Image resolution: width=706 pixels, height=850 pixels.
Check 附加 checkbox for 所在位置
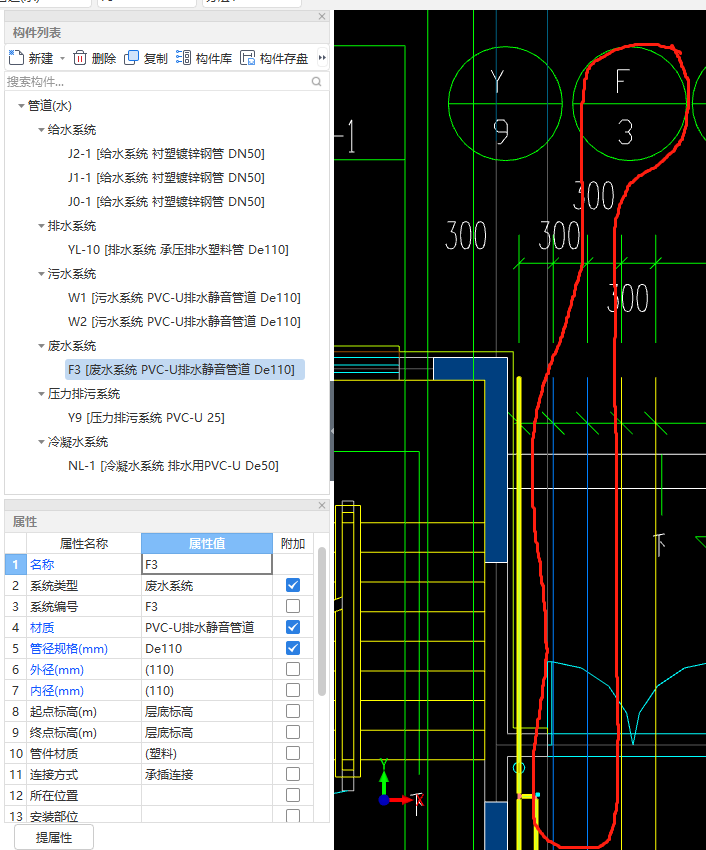coord(293,795)
